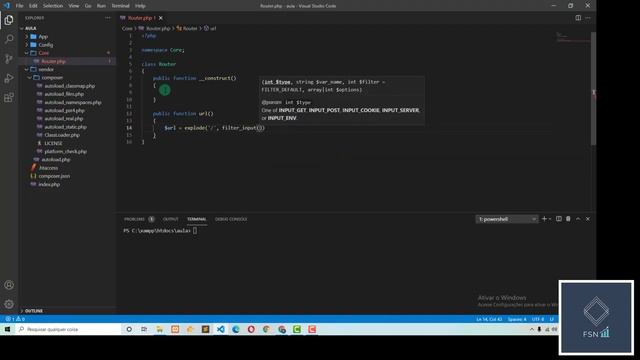The height and width of the screenshot is (360, 640).
Task: Open the launch profile arrow beside the plus icon
Action: [x=550, y=219]
